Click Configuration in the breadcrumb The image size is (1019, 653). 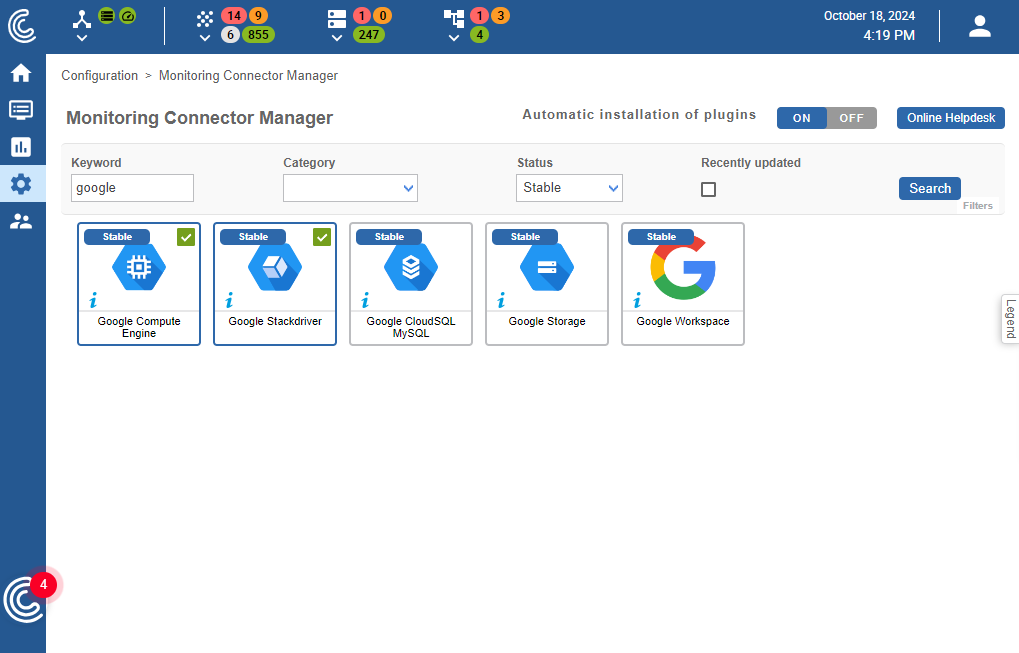point(100,76)
